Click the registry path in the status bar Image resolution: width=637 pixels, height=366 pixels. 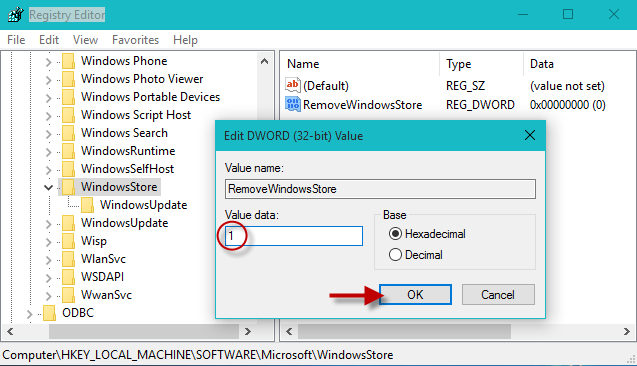(x=198, y=355)
